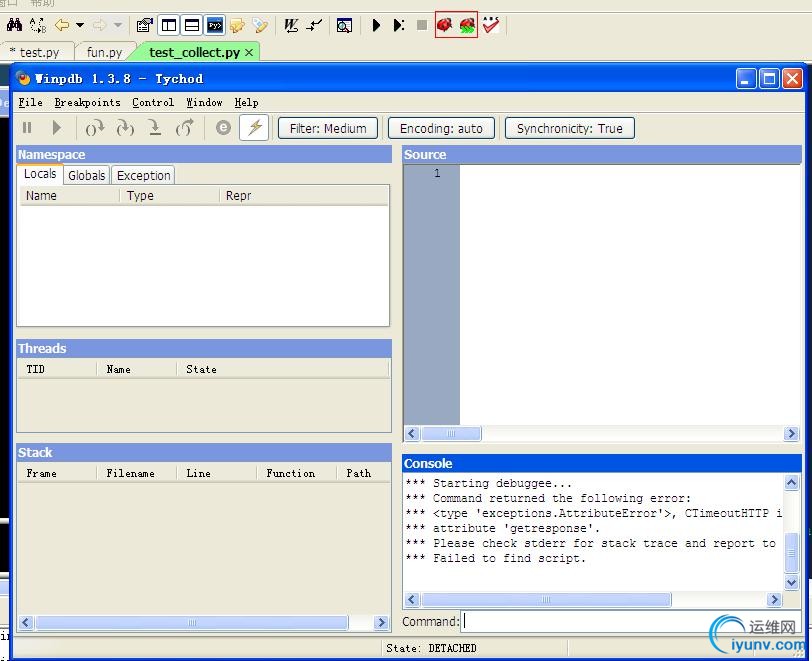The height and width of the screenshot is (661, 812).
Task: Click the yellow notes icon in editor toolbar
Action: pos(237,25)
